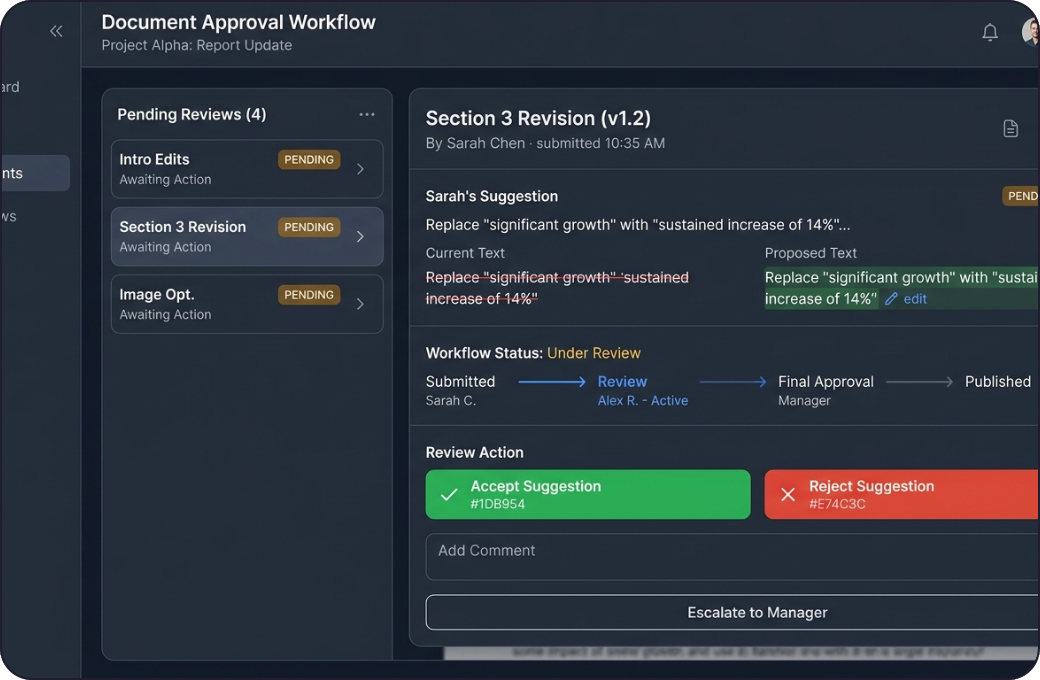Click the pencil icon next to Proposed Text
This screenshot has width=1040, height=680.
click(892, 298)
